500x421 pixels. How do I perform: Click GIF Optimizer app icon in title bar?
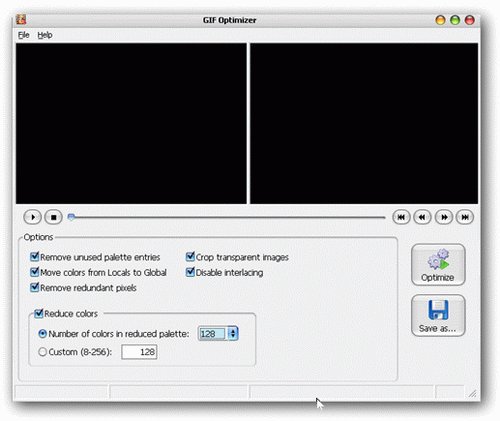pos(22,20)
